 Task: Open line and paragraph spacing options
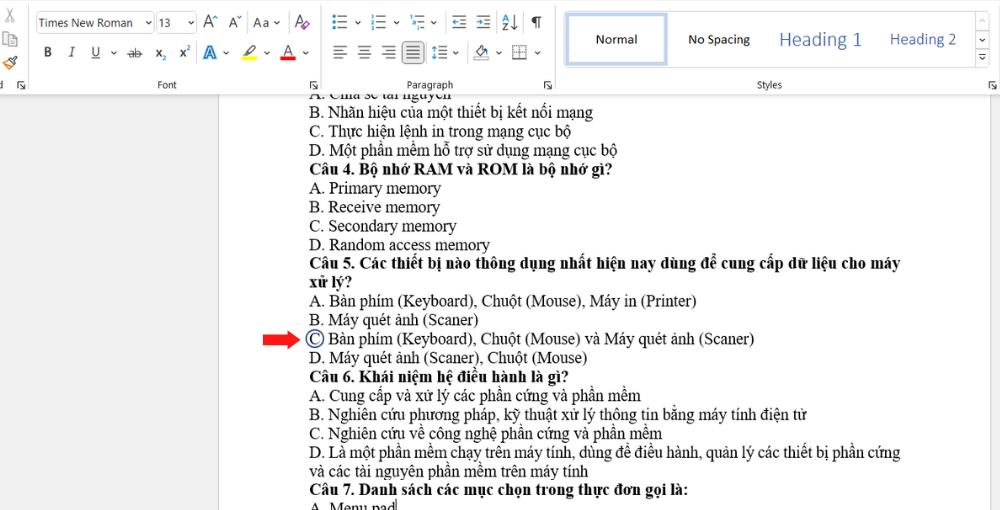439,52
